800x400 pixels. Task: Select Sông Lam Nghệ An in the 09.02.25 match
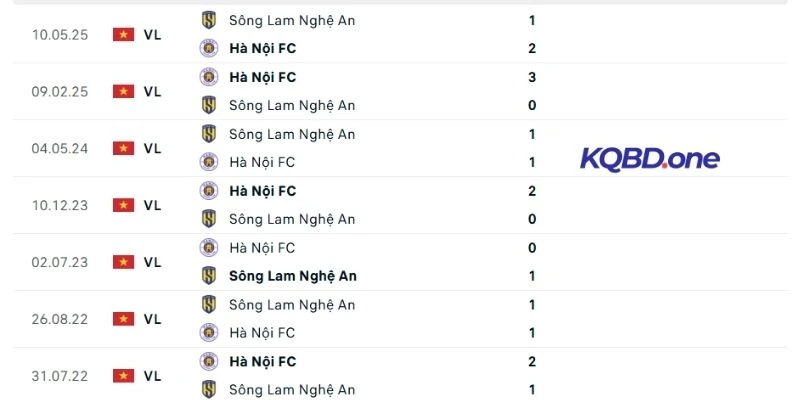pos(292,105)
